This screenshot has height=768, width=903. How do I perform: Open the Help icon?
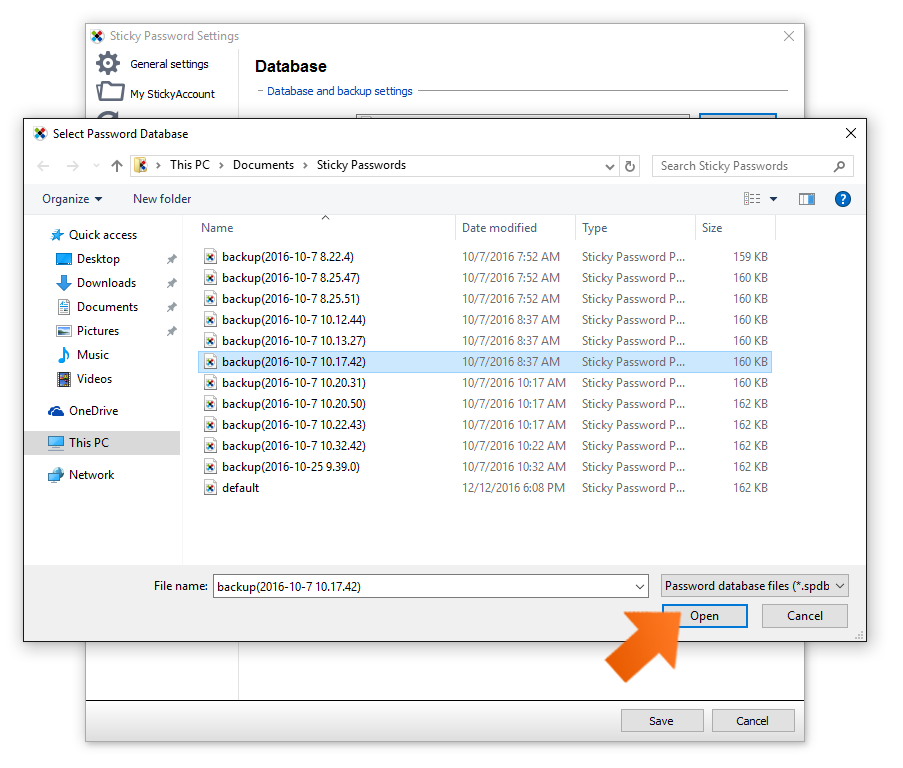tap(843, 199)
